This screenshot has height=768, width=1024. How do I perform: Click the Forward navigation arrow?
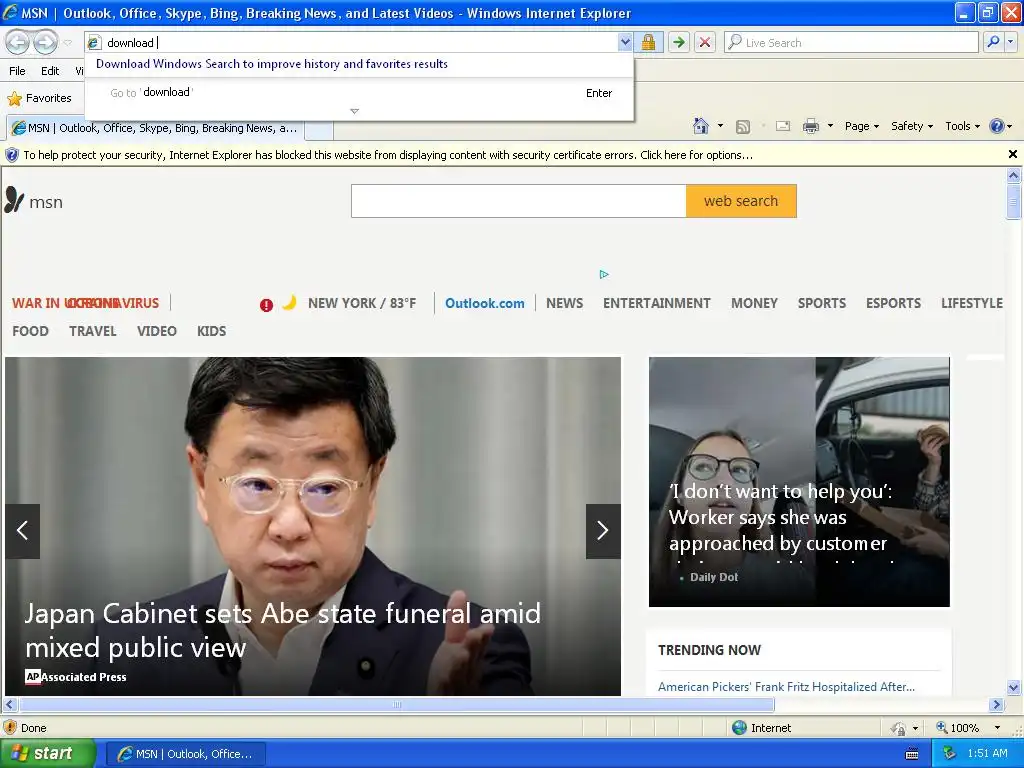coord(45,42)
